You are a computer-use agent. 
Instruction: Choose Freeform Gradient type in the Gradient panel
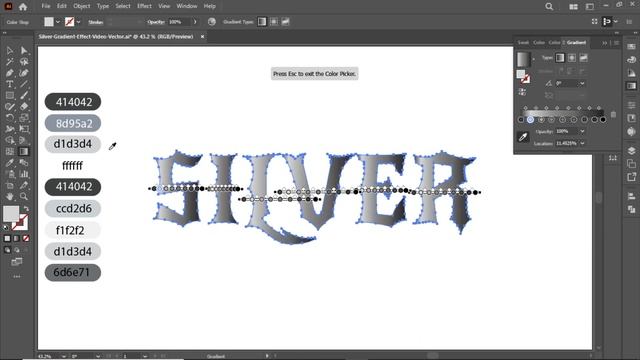point(584,58)
